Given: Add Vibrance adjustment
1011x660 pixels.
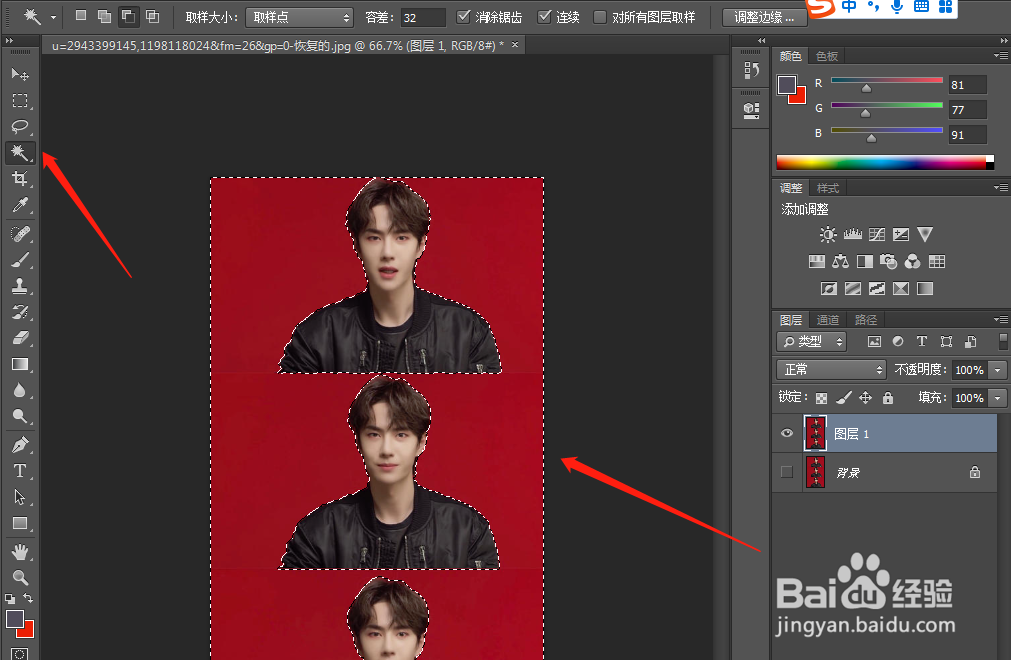Looking at the screenshot, I should (925, 234).
